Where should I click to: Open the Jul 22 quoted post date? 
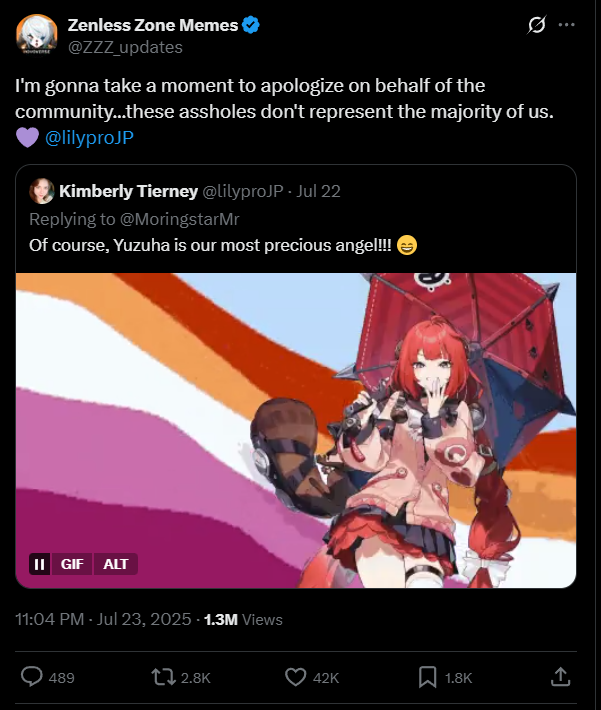[x=318, y=191]
